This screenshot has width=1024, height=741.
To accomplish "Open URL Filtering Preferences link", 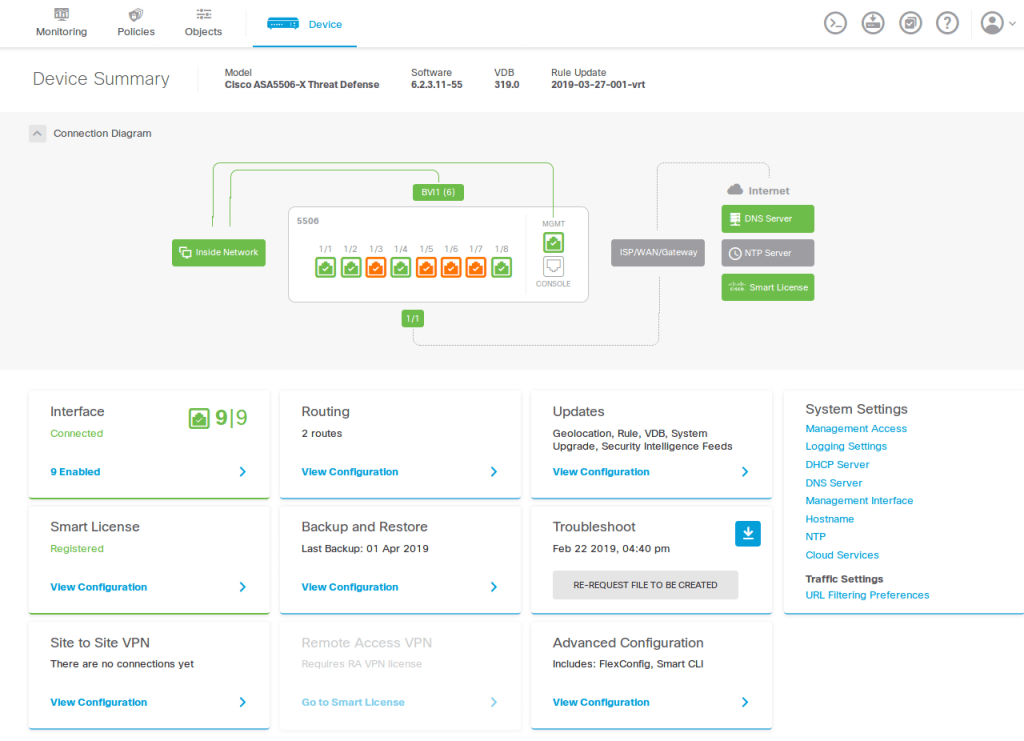I will (x=867, y=595).
